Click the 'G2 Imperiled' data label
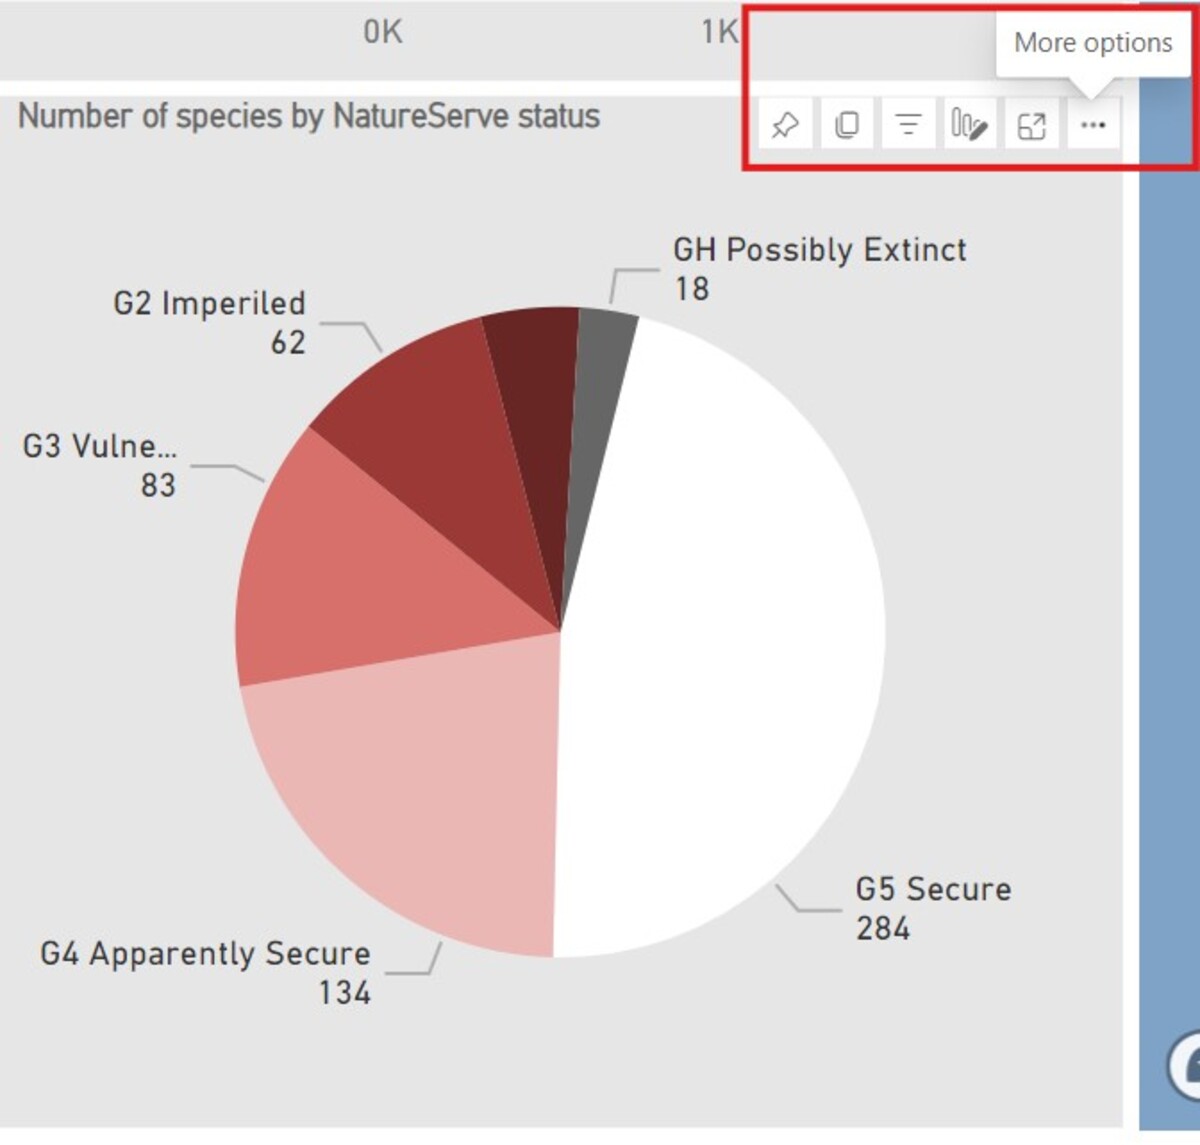Image resolution: width=1200 pixels, height=1145 pixels. point(209,303)
